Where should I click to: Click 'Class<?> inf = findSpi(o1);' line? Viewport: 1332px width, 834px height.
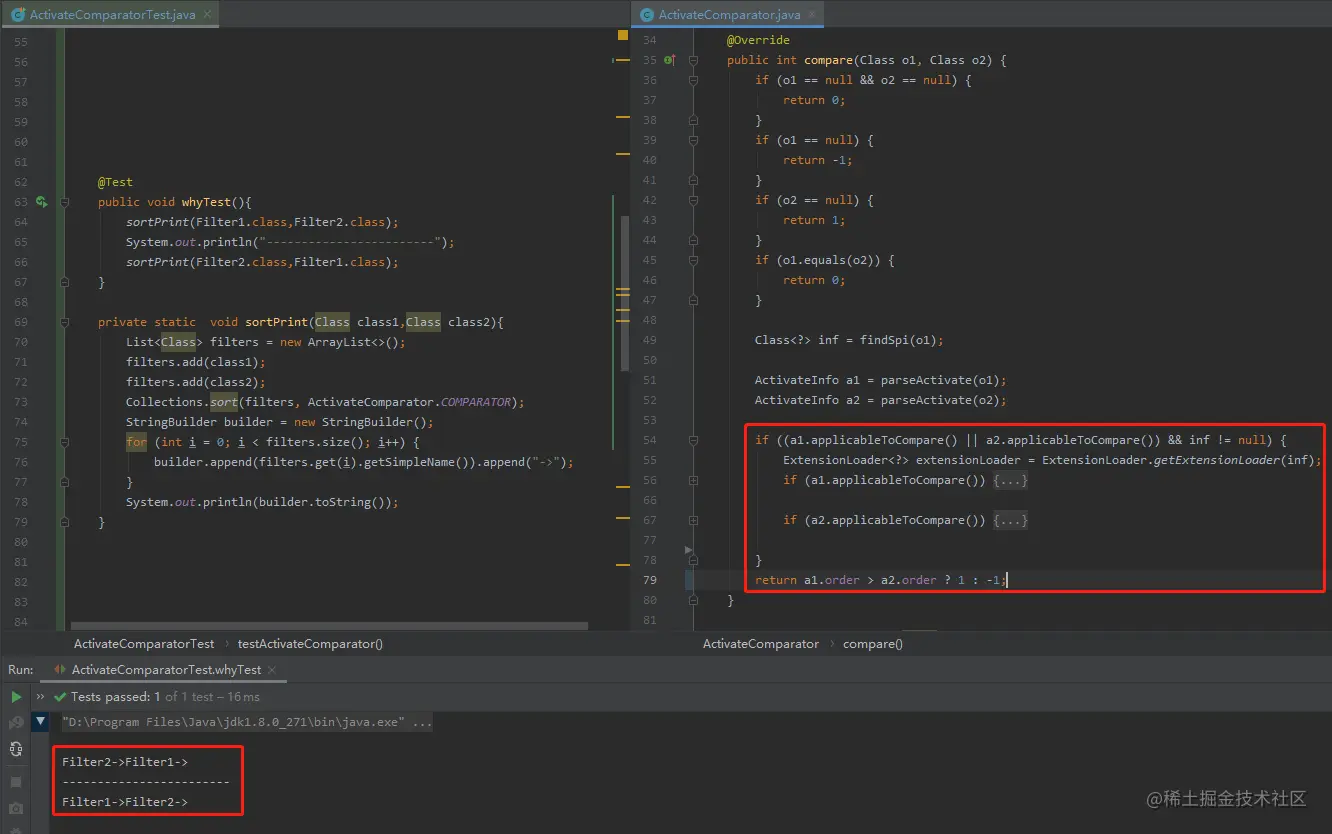849,340
